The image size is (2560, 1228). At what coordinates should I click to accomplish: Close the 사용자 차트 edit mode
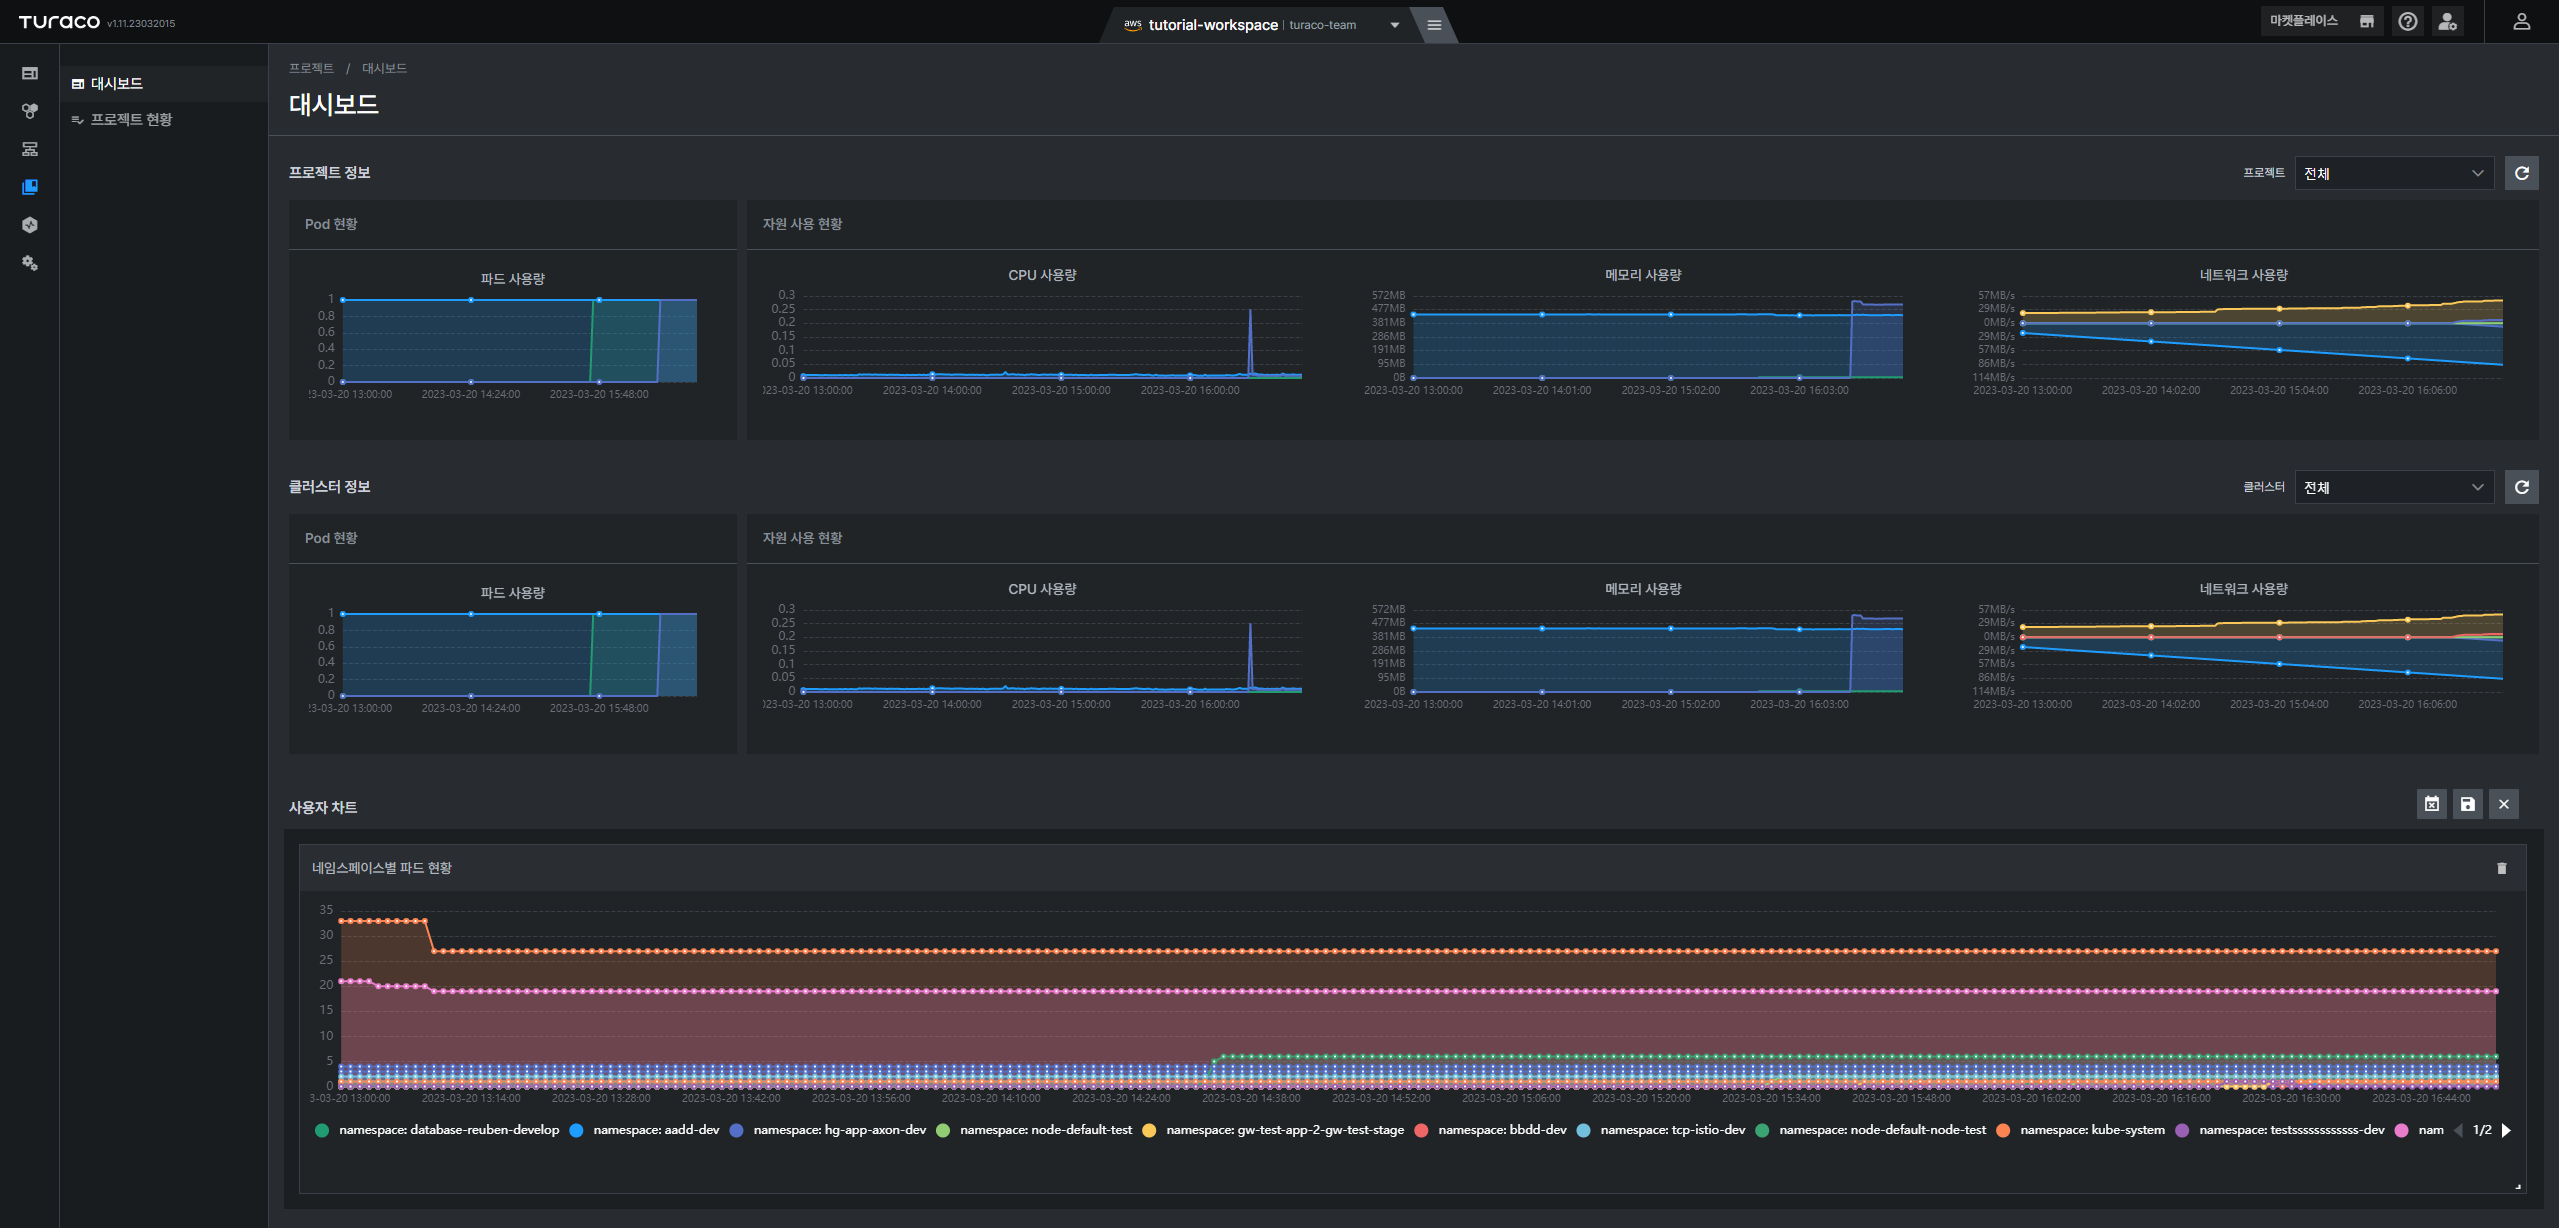(2504, 804)
